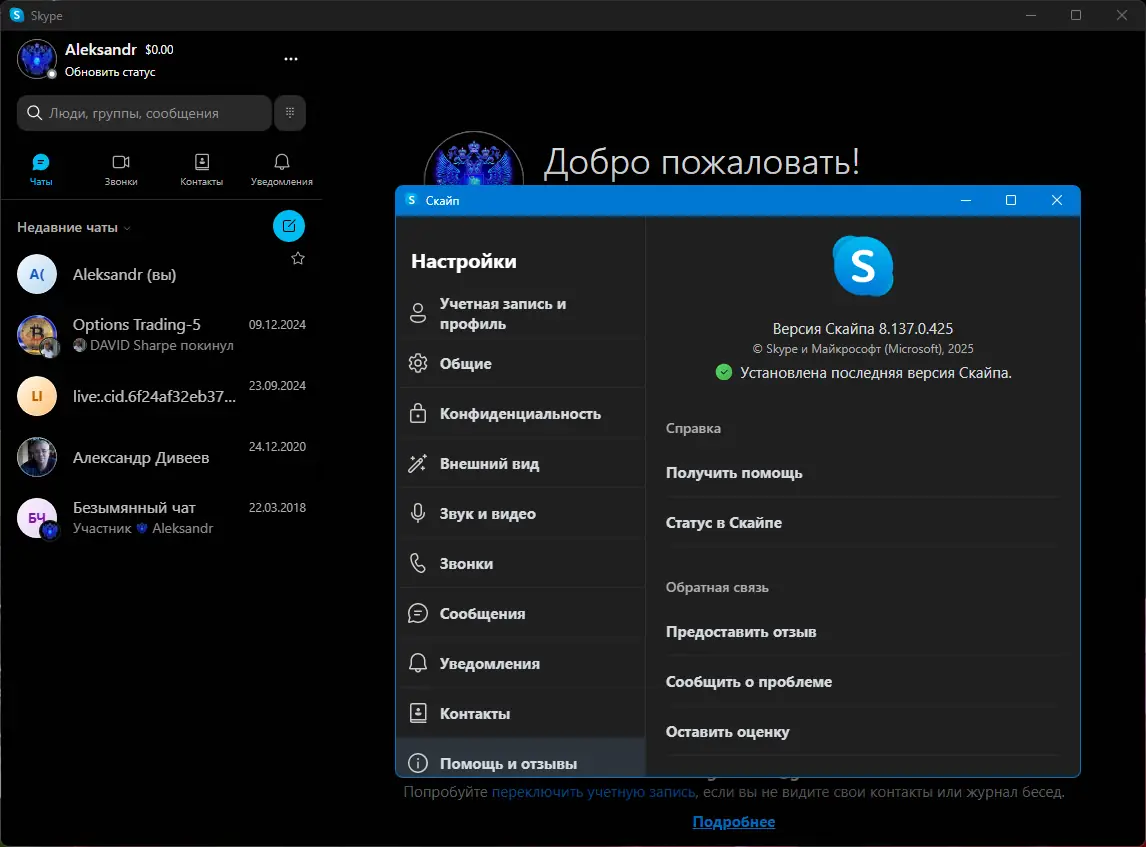
Task: Start a new chat with the compose icon
Action: click(289, 226)
